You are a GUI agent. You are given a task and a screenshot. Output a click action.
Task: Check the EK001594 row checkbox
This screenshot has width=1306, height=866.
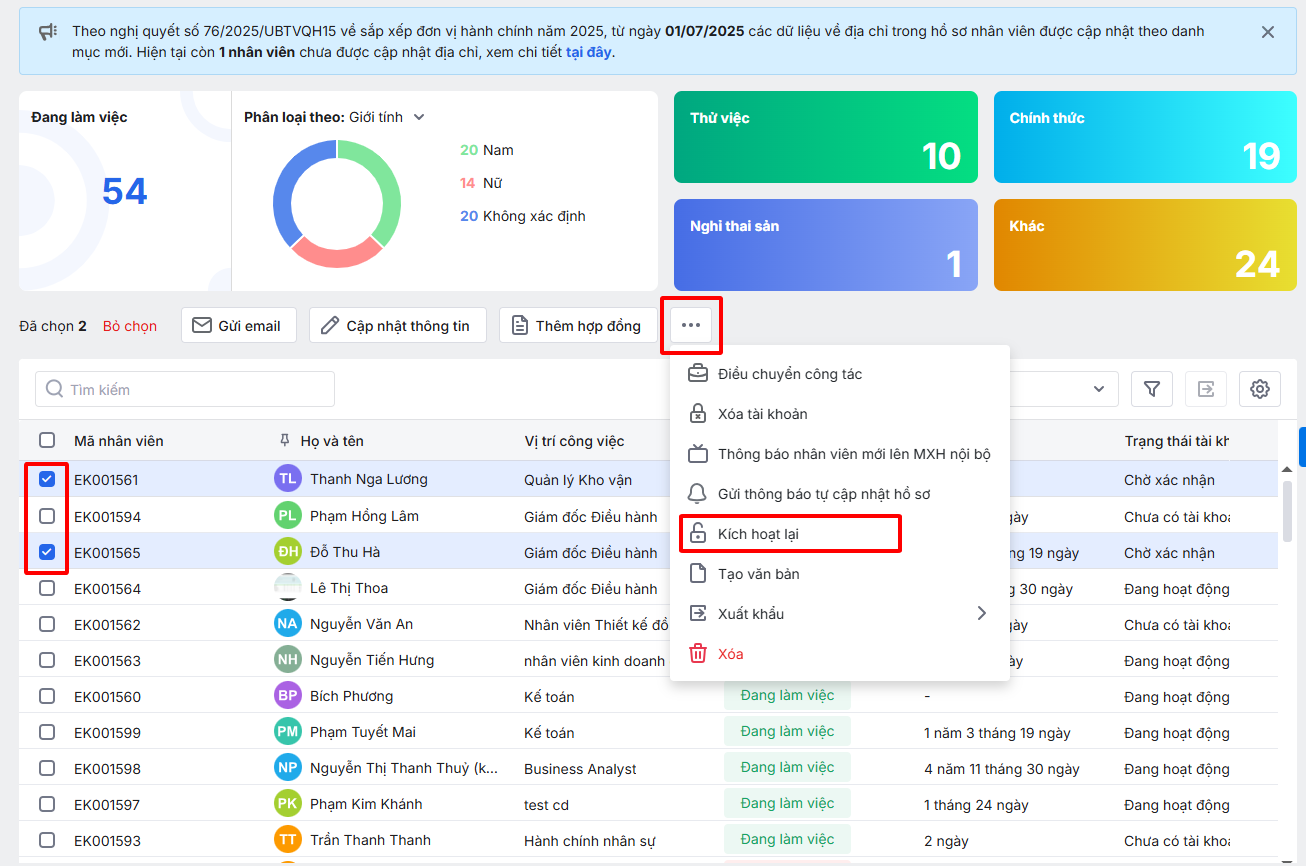[x=47, y=516]
